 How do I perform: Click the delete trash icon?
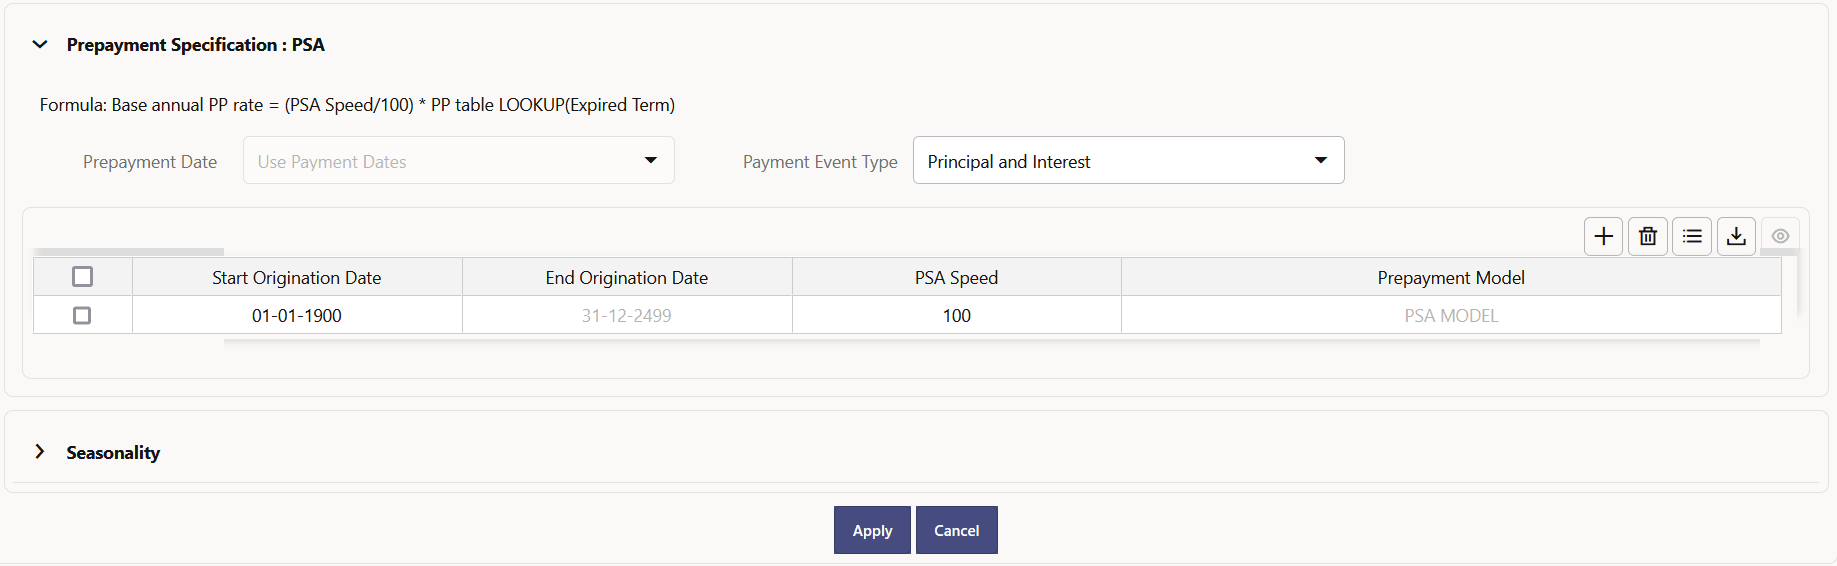pyautogui.click(x=1648, y=236)
